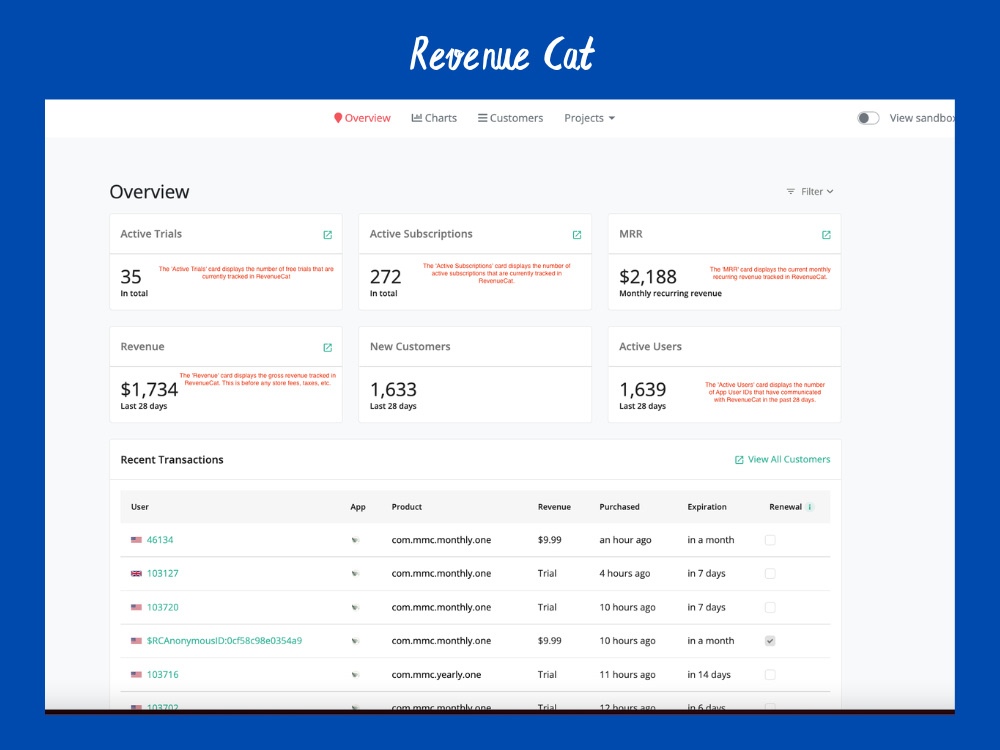Click the Renewal column header label
Screen dimensions: 1000x750
click(786, 507)
